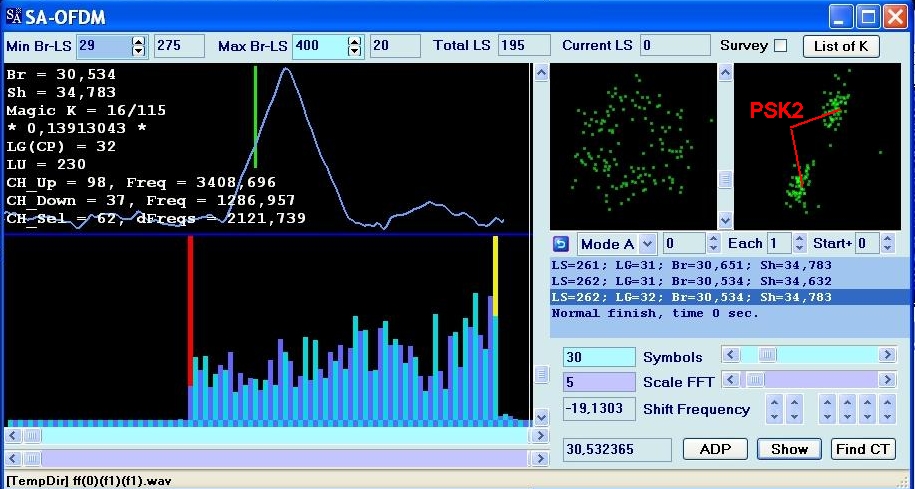Click the spectrum panel scrollbar down arrow
915x489 pixels.
tap(541, 417)
